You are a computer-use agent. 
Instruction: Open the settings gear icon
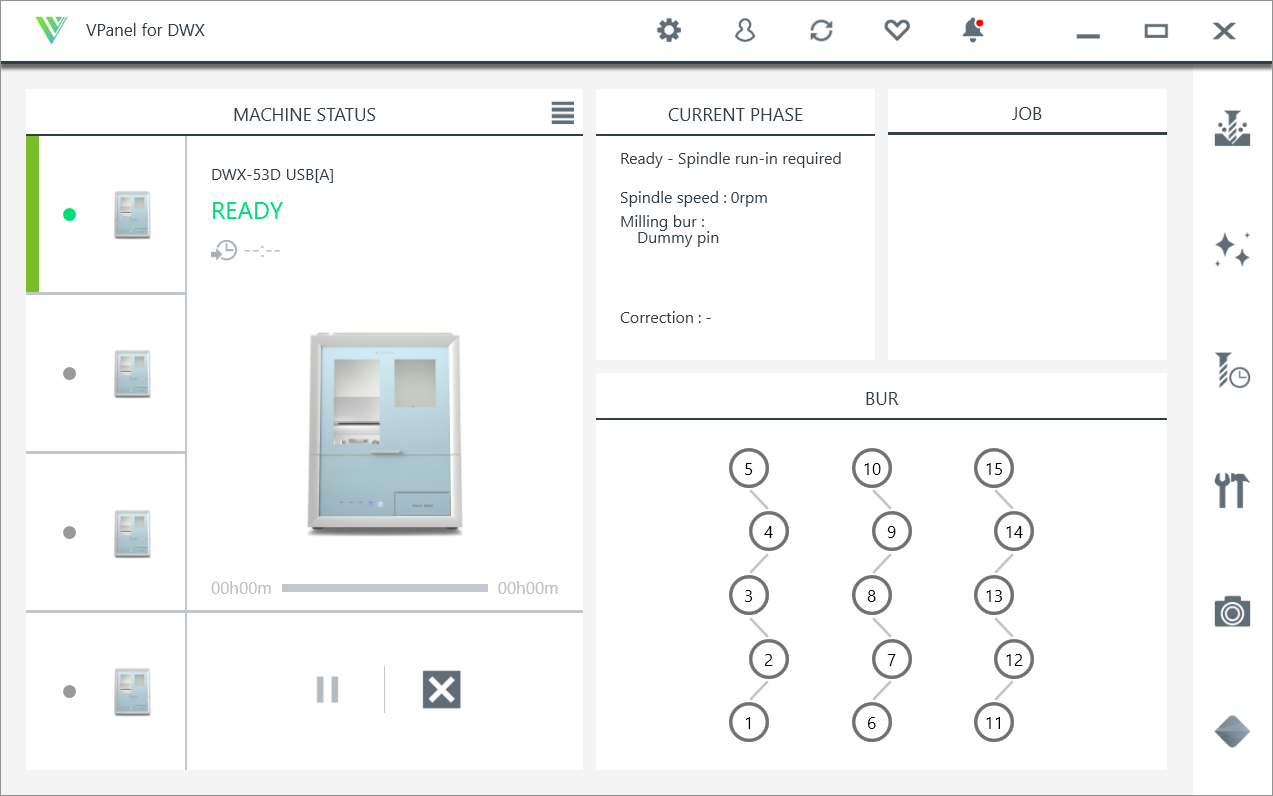coord(669,31)
